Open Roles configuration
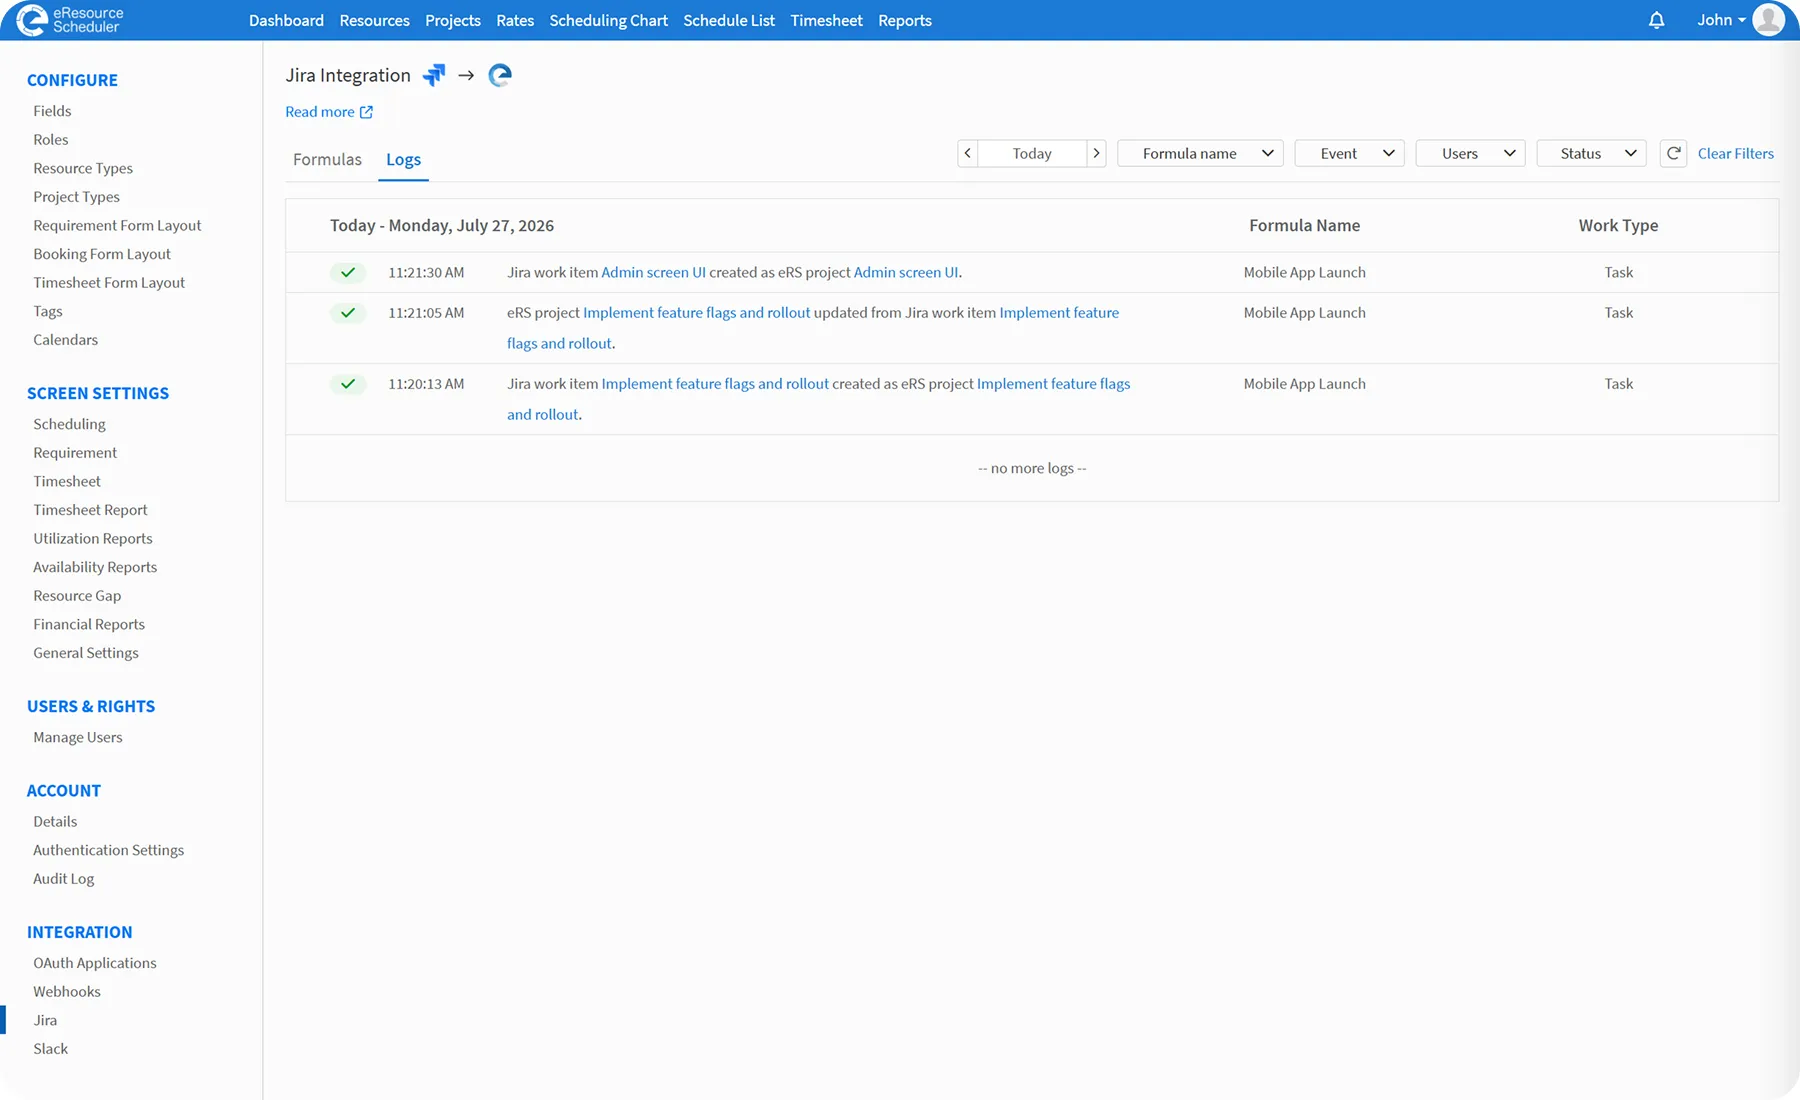The image size is (1800, 1100). (51, 140)
